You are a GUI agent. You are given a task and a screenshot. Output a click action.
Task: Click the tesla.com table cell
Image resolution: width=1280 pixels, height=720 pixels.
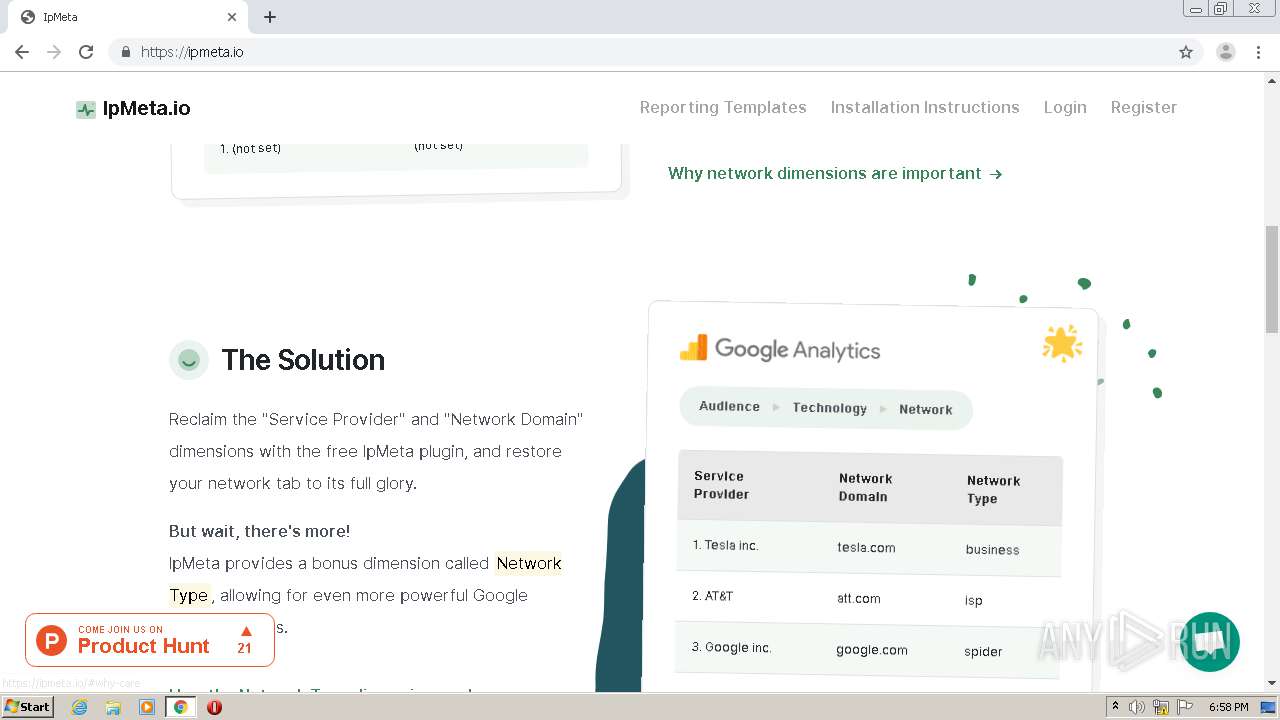tap(866, 547)
